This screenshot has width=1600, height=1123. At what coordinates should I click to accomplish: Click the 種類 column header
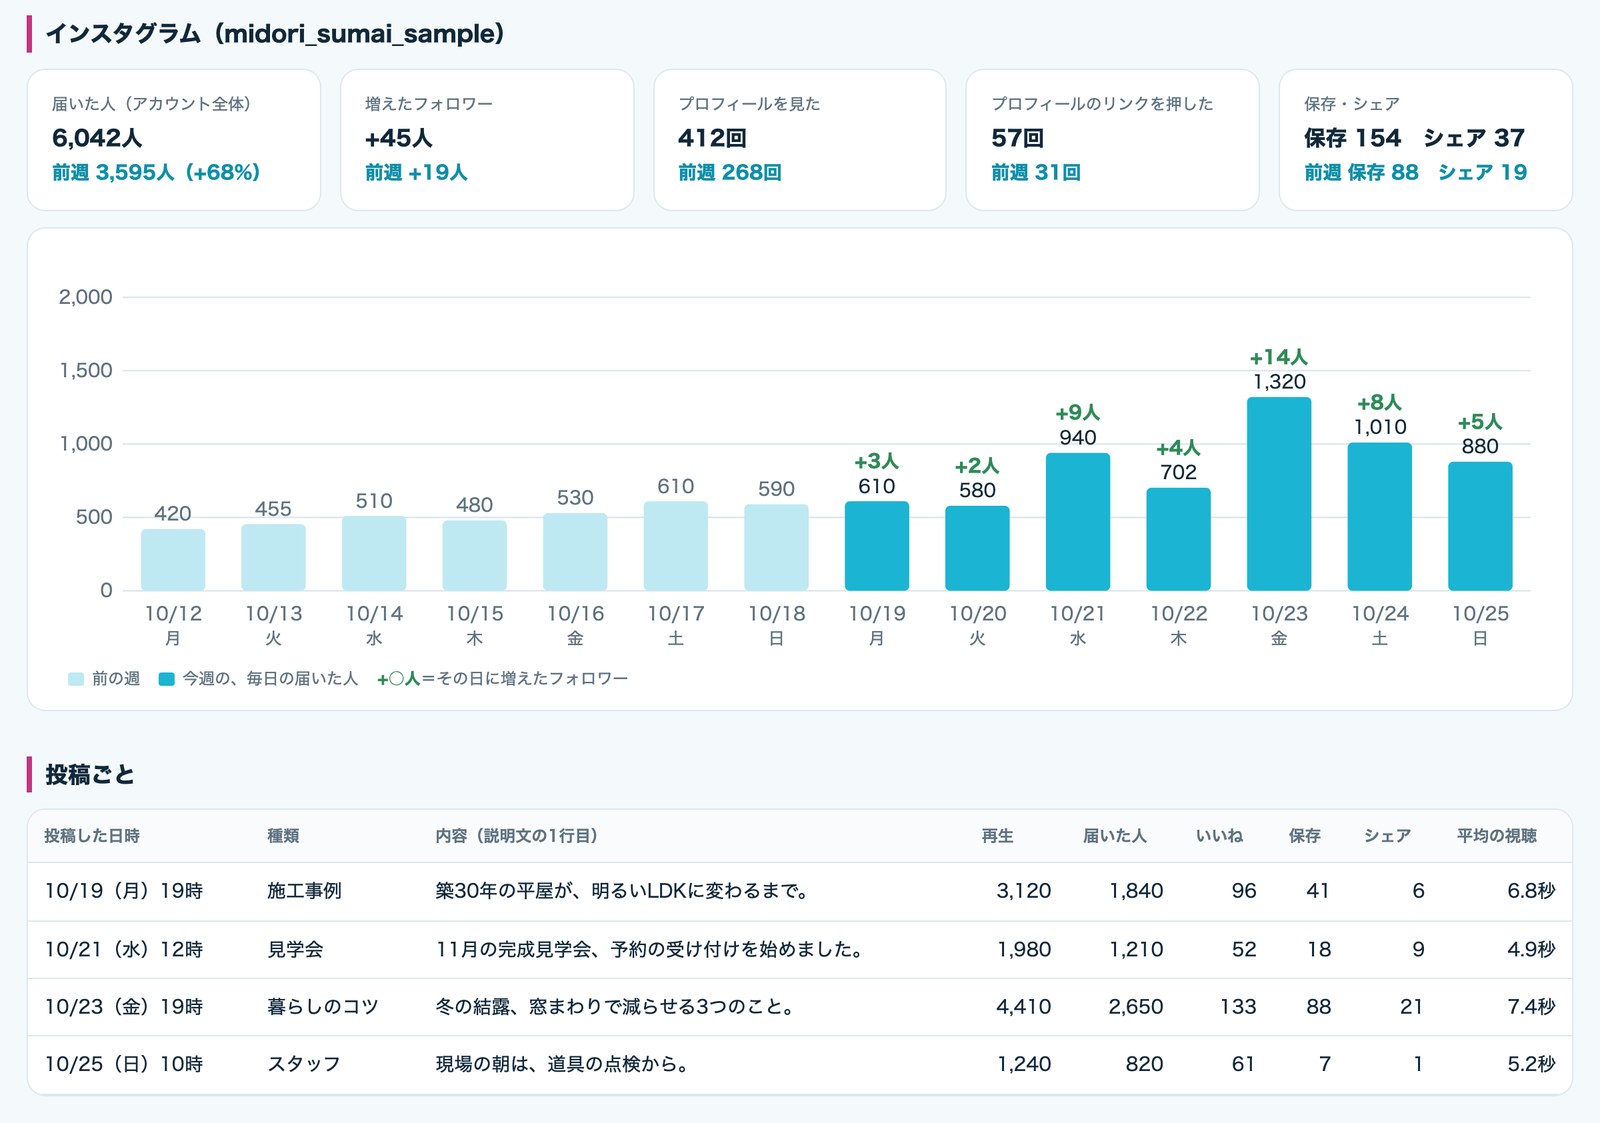283,836
